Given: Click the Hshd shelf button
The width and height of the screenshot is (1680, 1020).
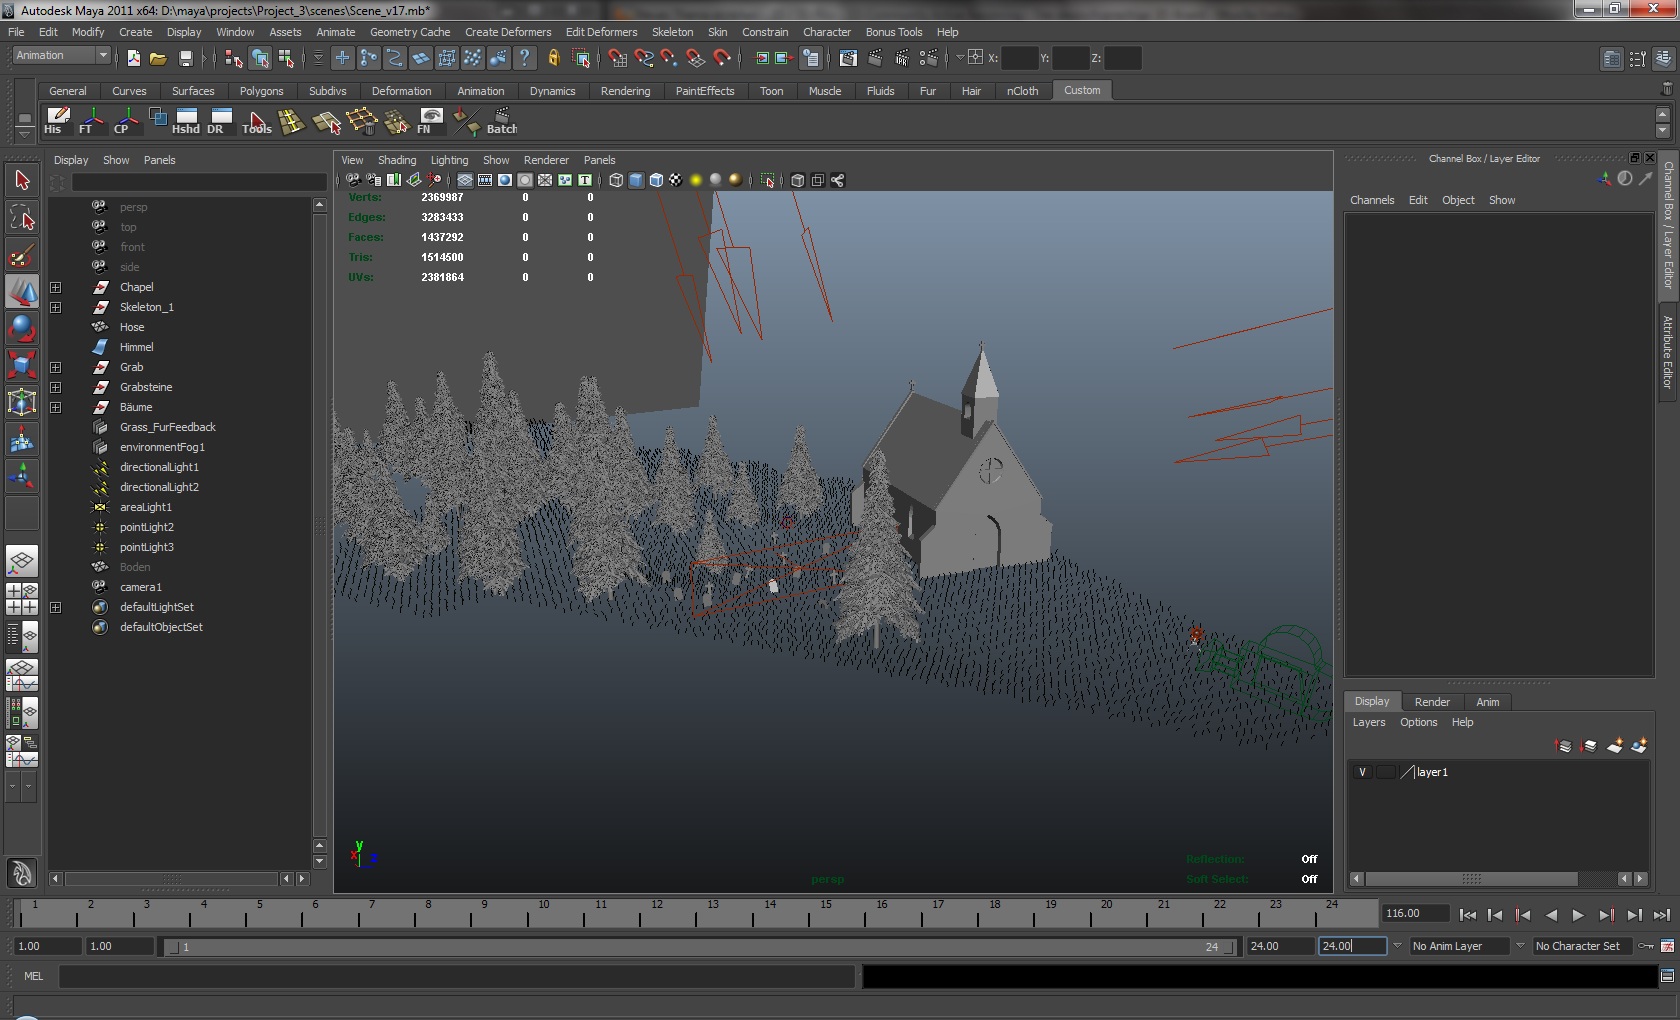Looking at the screenshot, I should coord(185,121).
